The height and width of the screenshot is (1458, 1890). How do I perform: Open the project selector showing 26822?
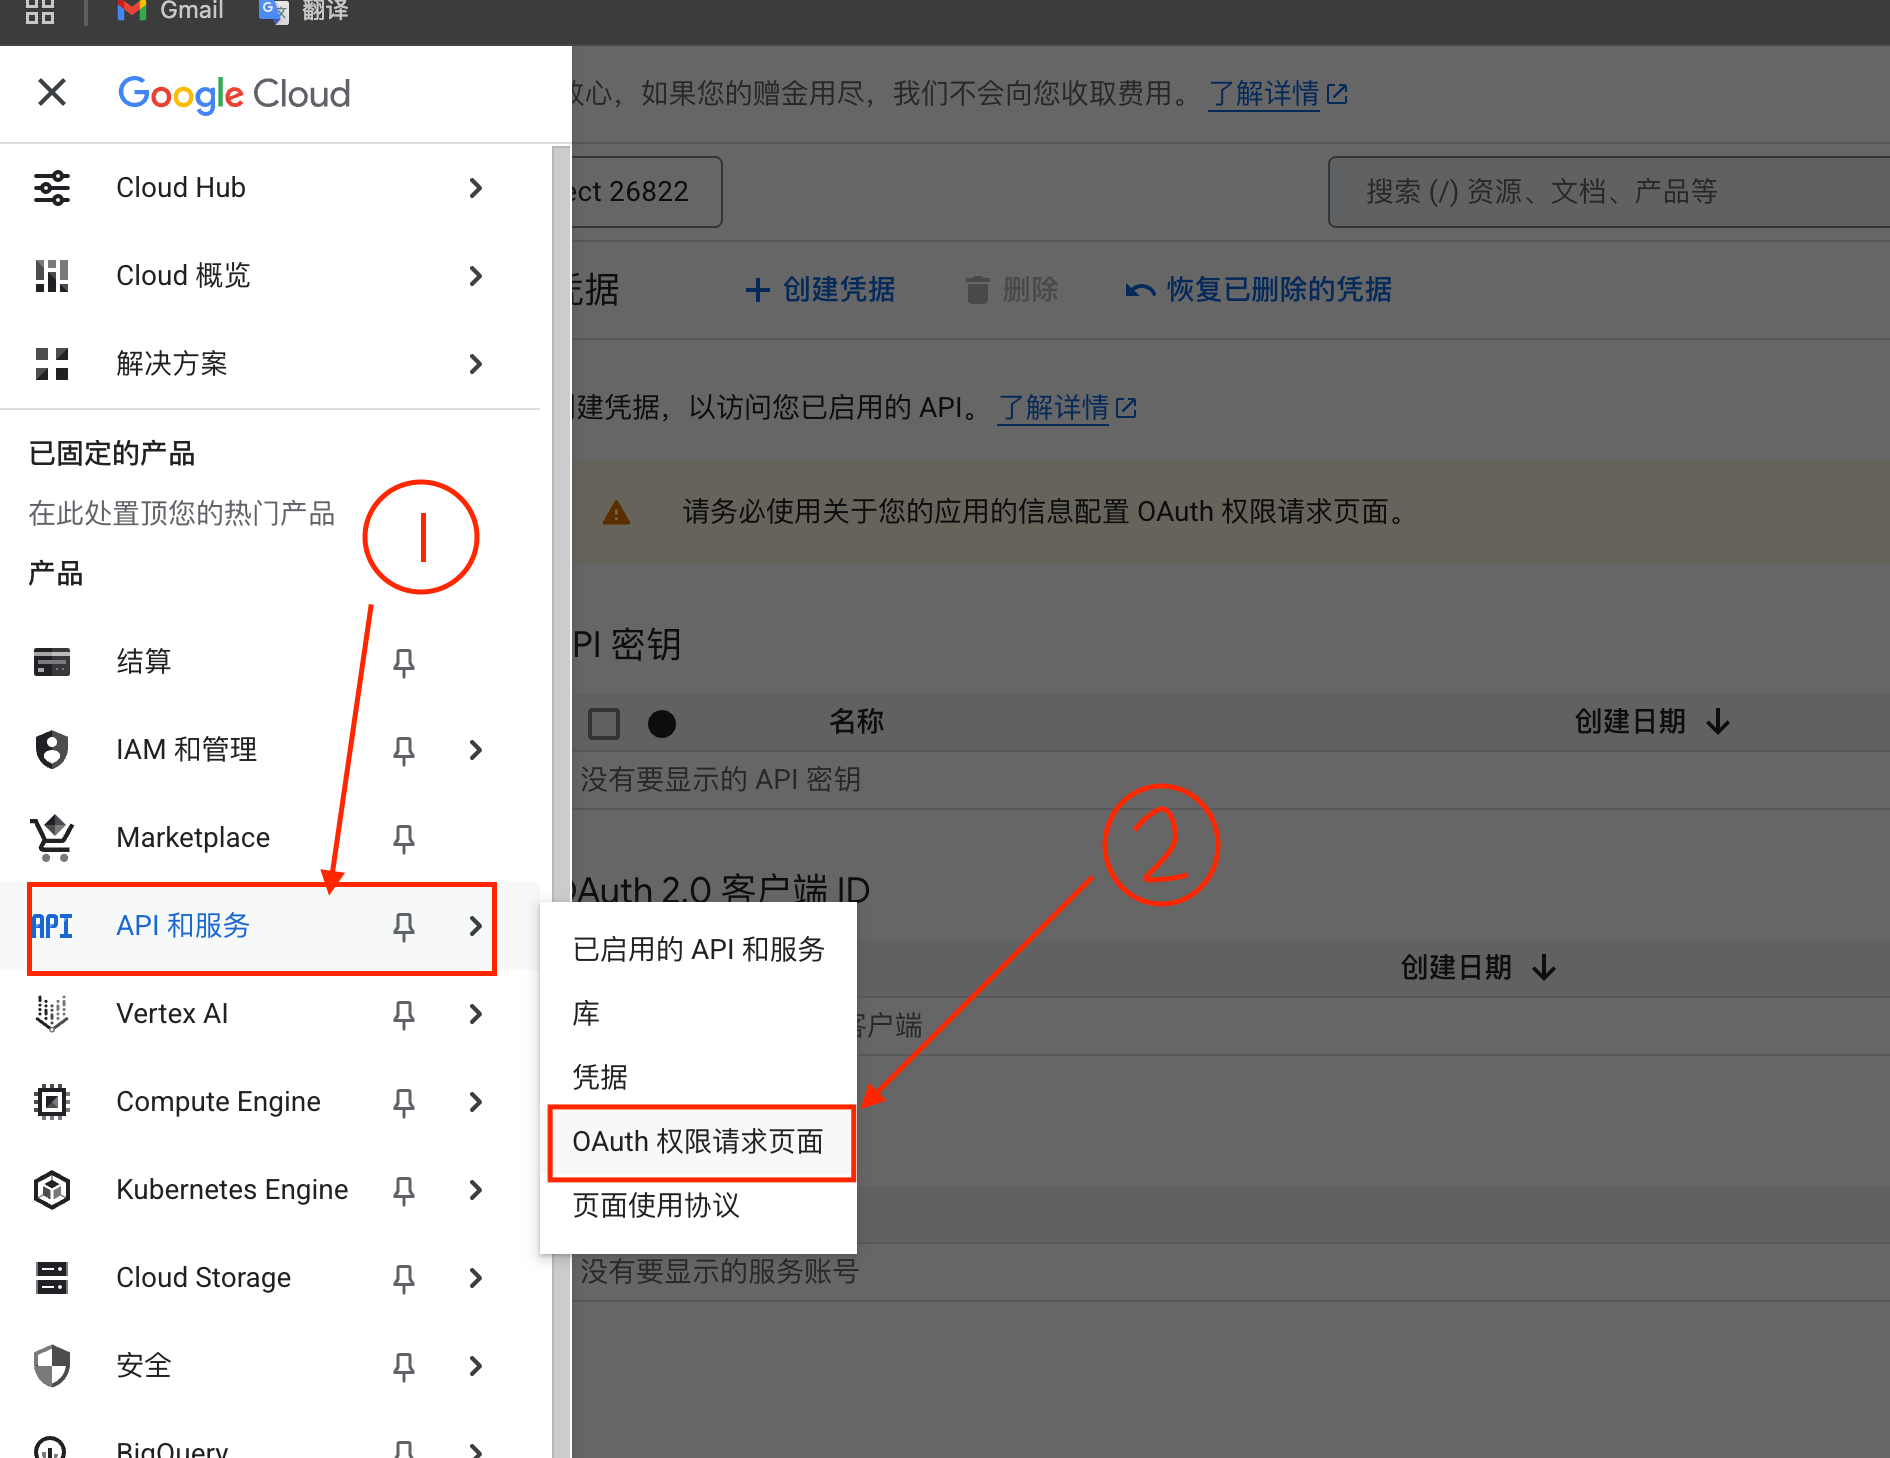click(646, 191)
